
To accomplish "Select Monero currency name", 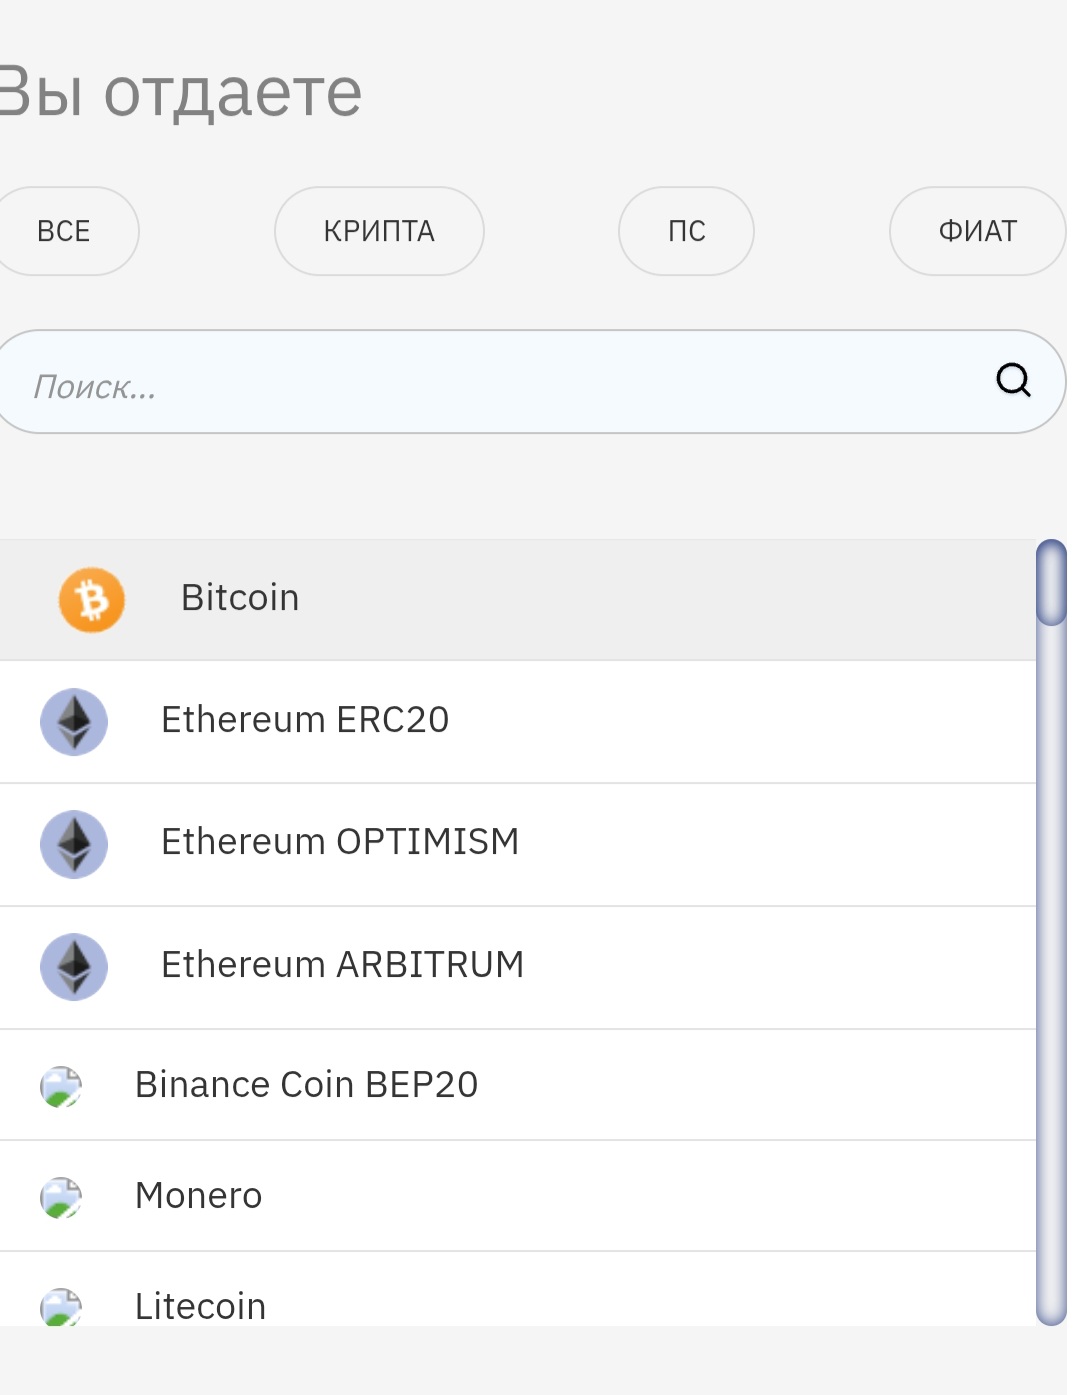I will point(198,1196).
